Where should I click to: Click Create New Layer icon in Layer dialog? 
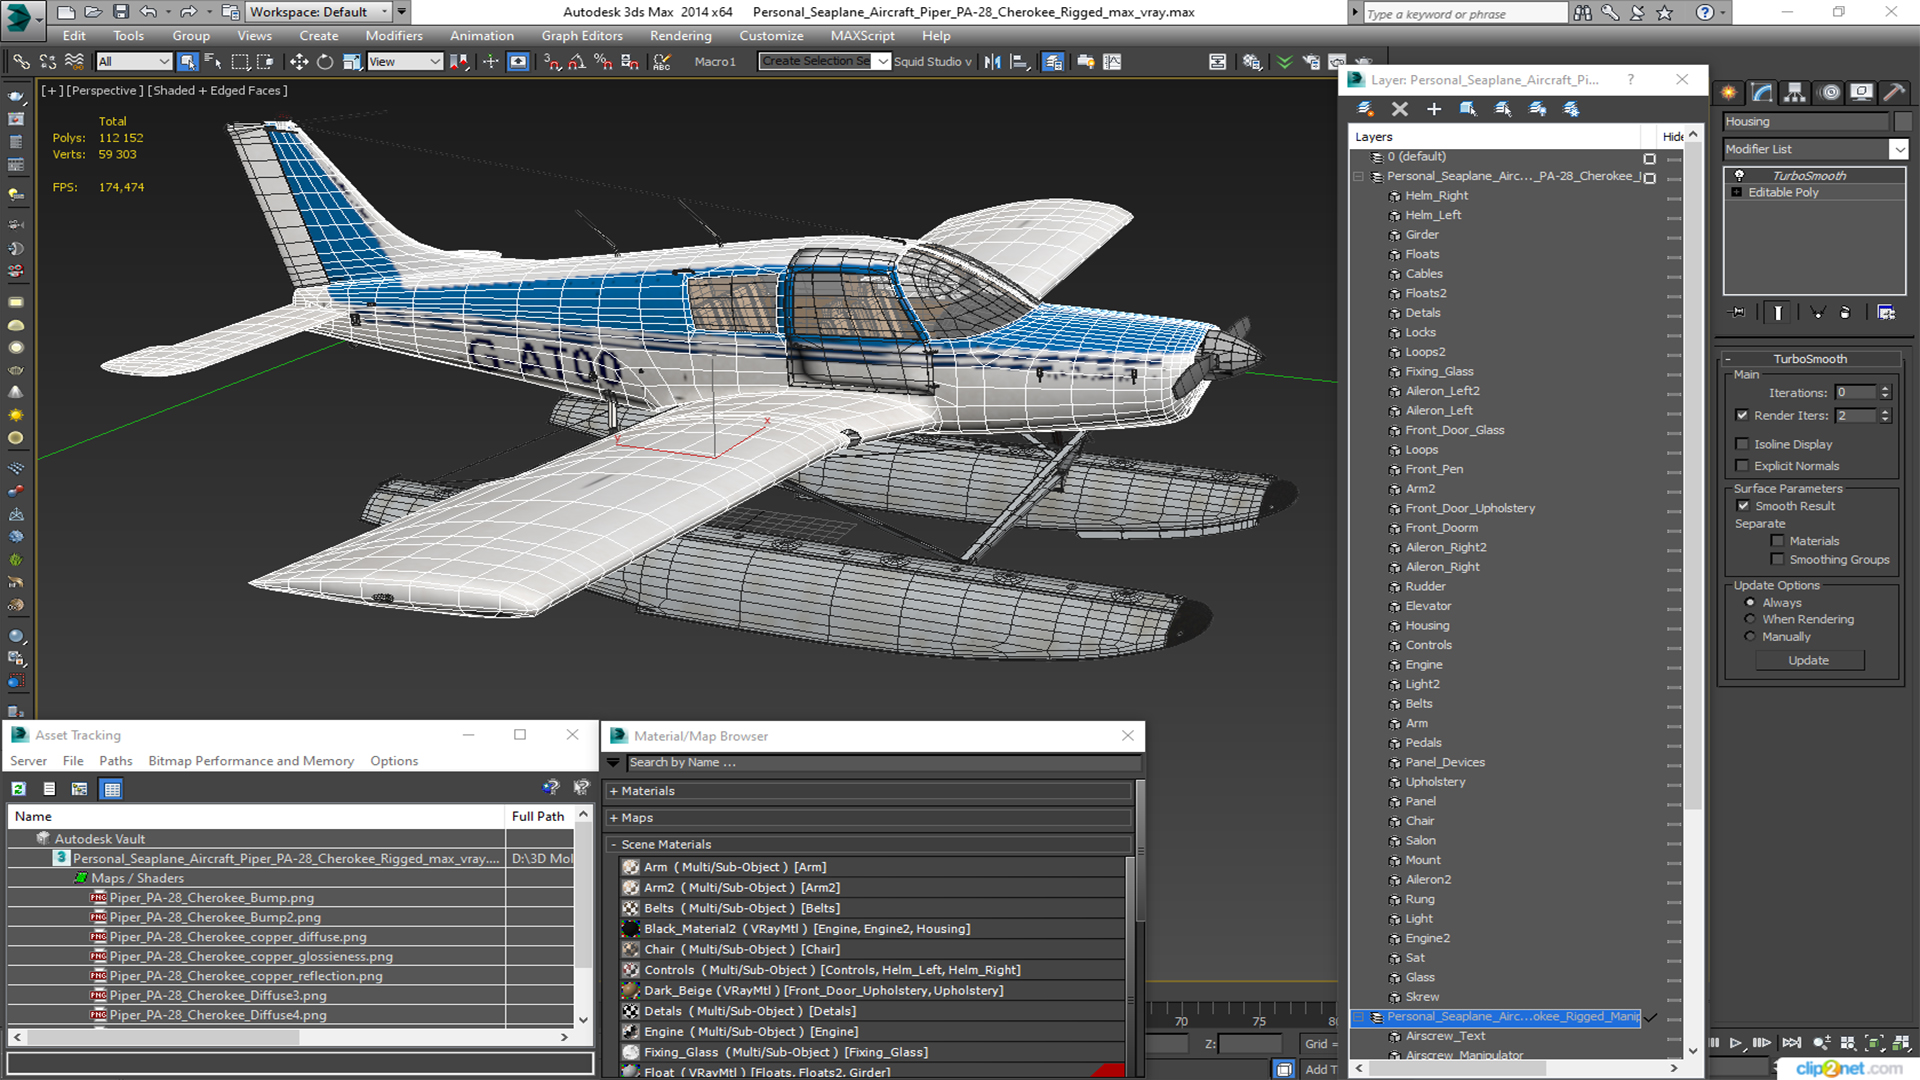pos(1365,109)
